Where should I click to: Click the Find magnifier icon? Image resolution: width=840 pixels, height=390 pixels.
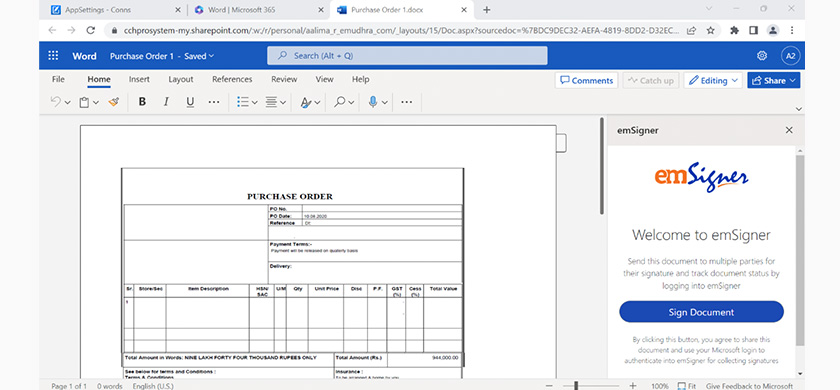[340, 102]
